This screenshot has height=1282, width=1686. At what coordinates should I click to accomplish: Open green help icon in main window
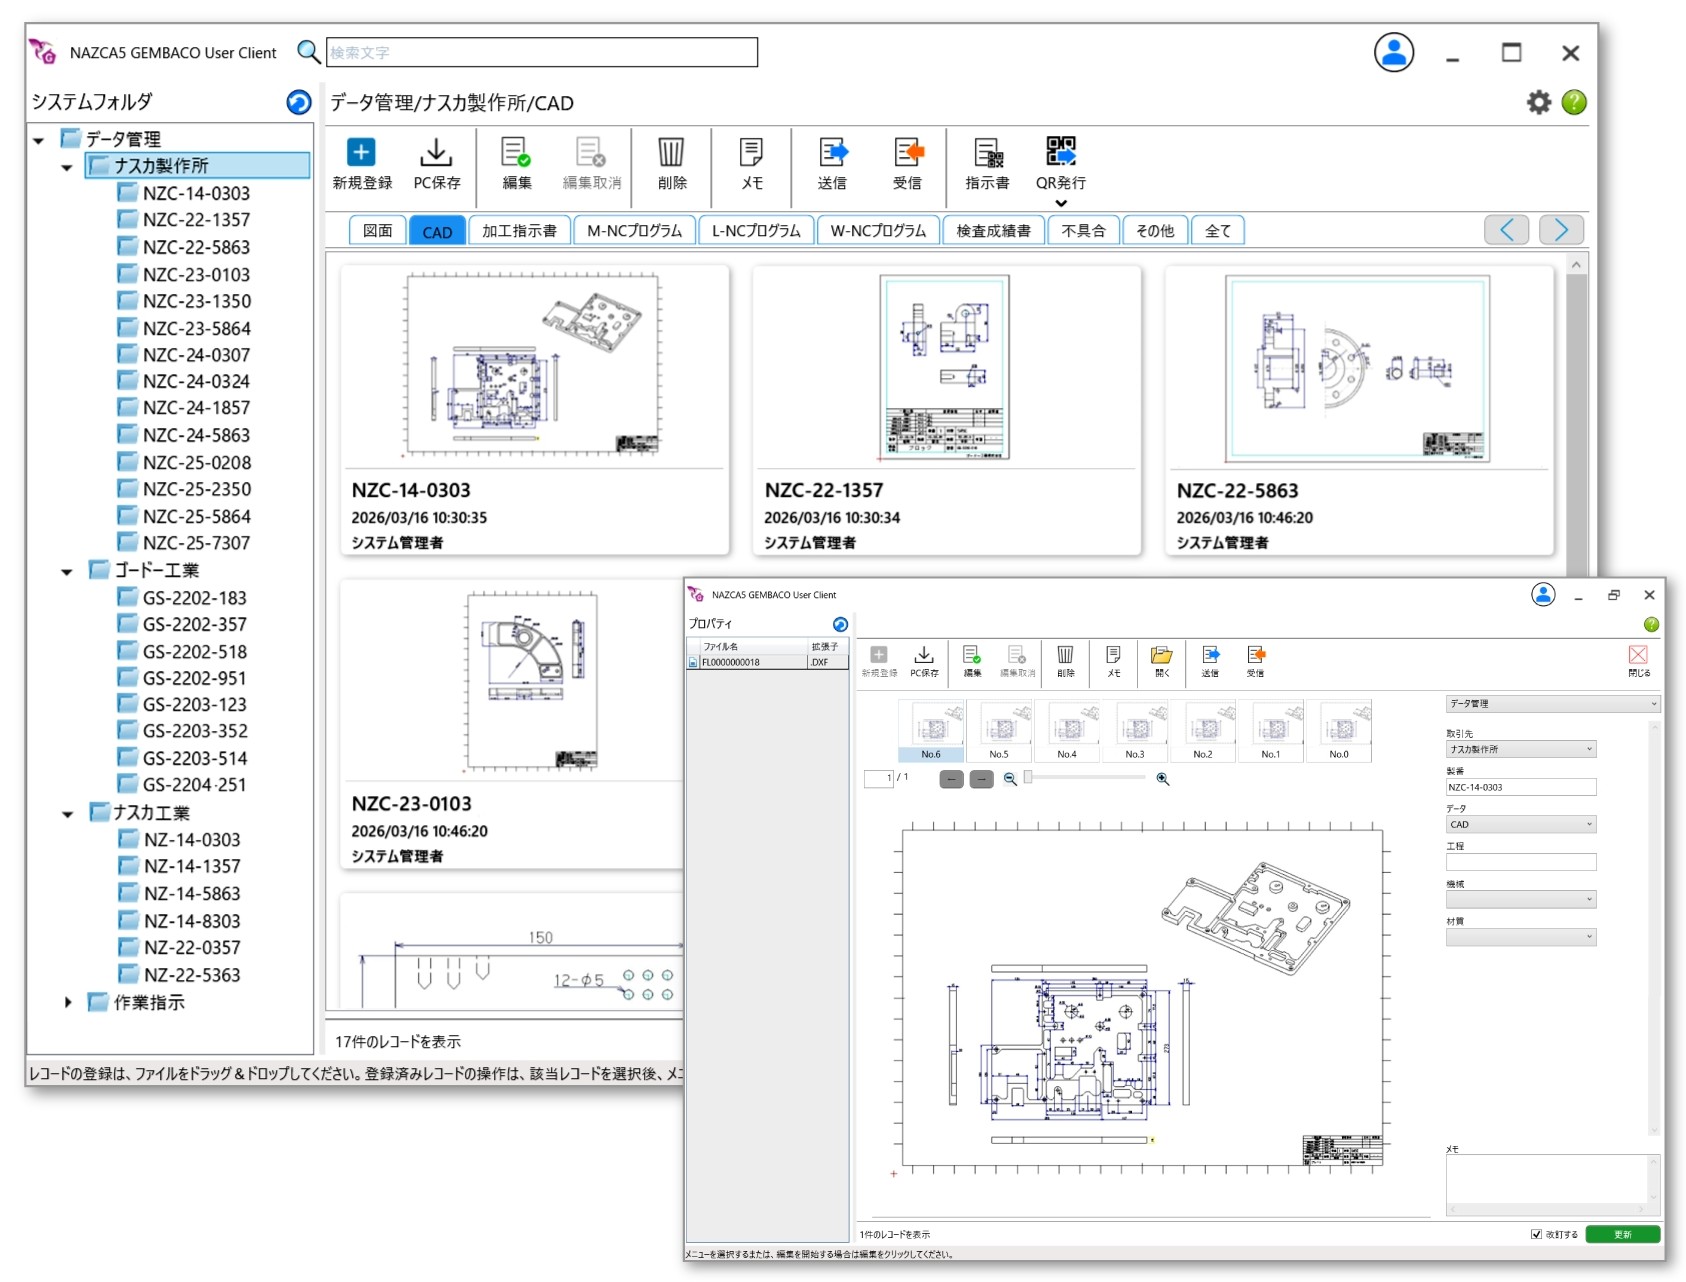pos(1574,102)
